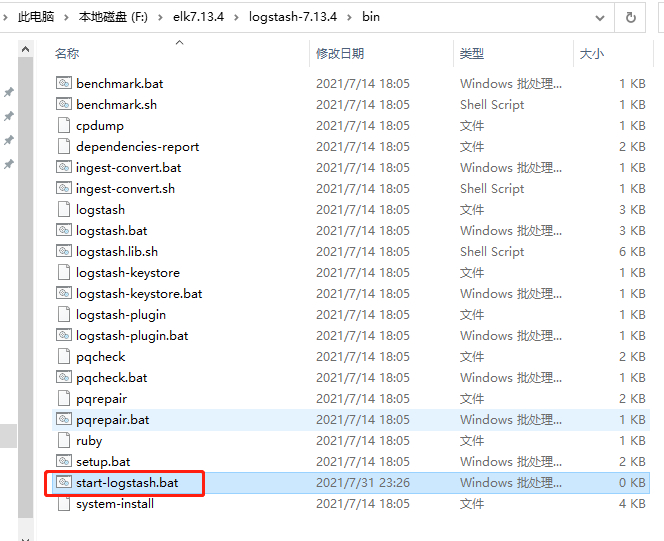Click the logstash-plugin blank file icon
The image size is (664, 541).
(64, 314)
